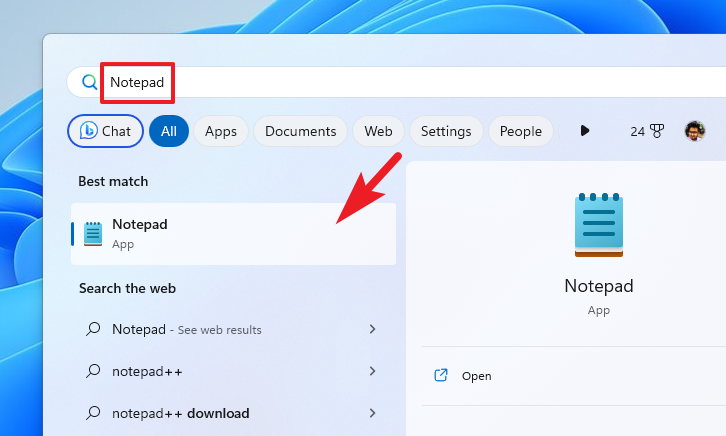Screen dimensions: 726x436
Task: Open the Notepad best match result
Action: (x=233, y=234)
